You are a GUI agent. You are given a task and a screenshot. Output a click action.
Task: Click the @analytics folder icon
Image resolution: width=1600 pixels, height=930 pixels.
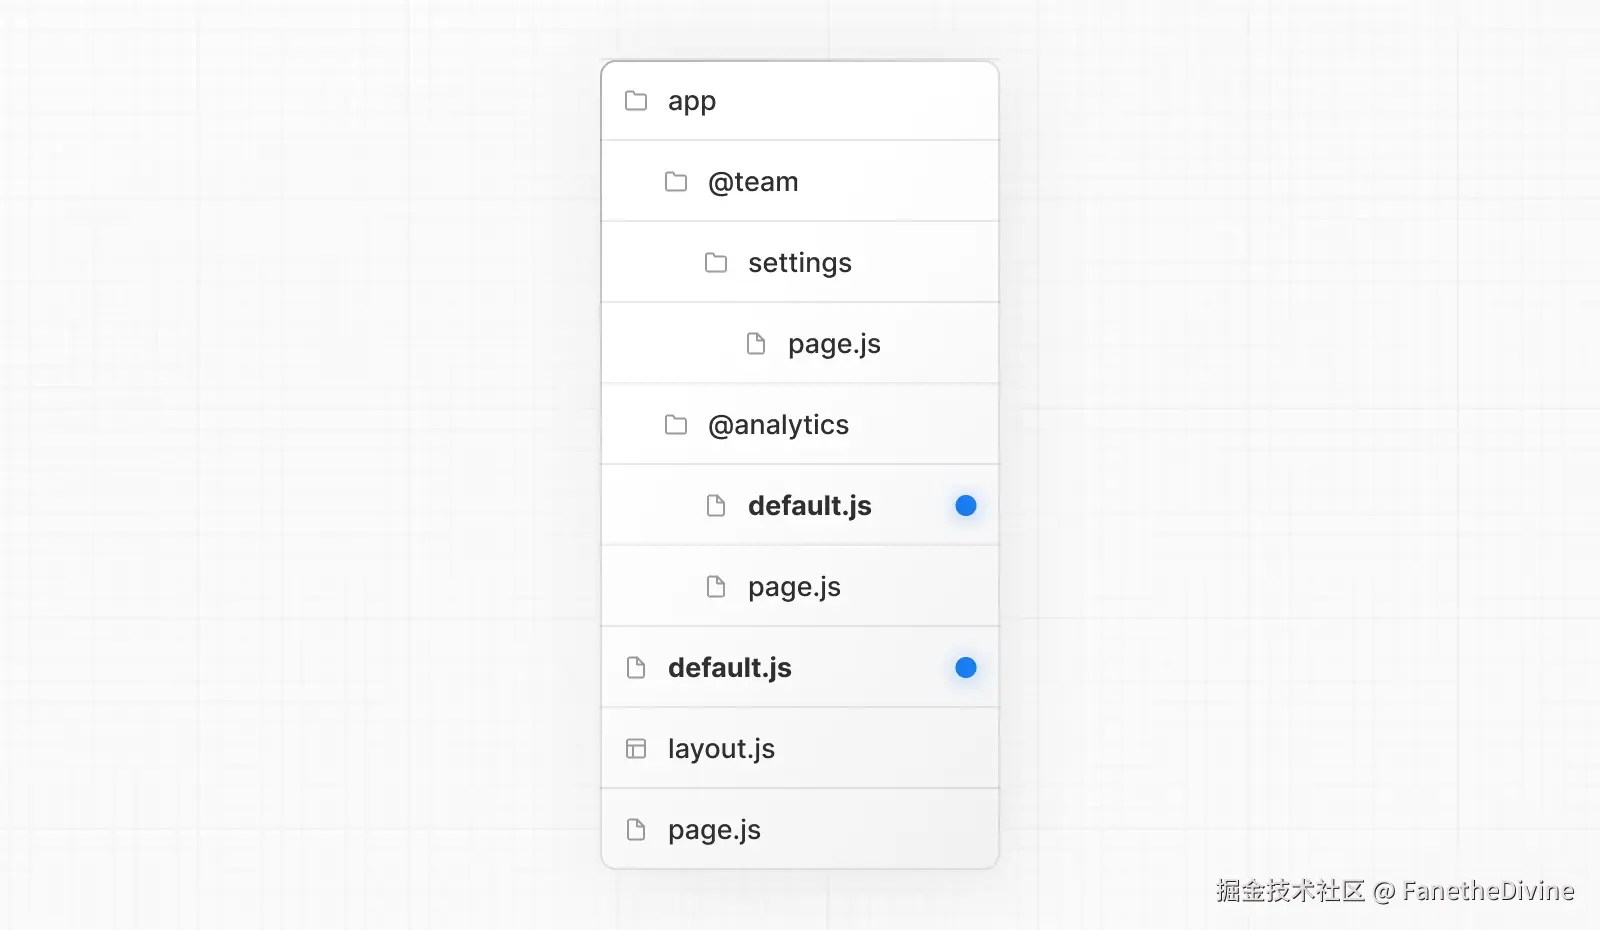point(676,425)
